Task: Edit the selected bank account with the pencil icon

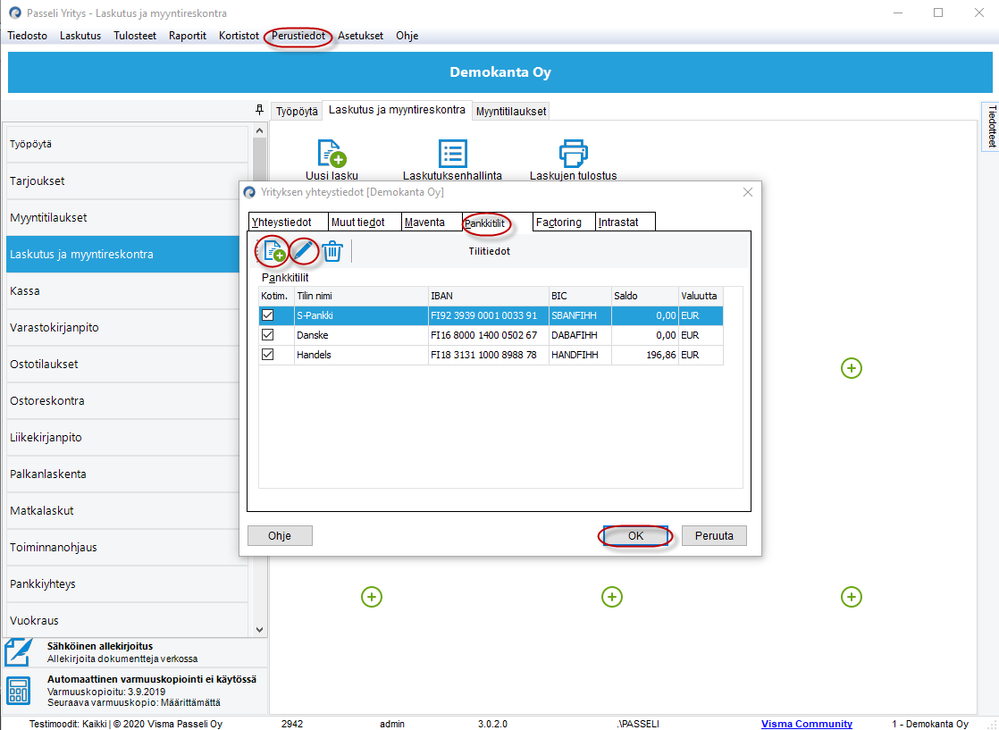Action: click(304, 250)
